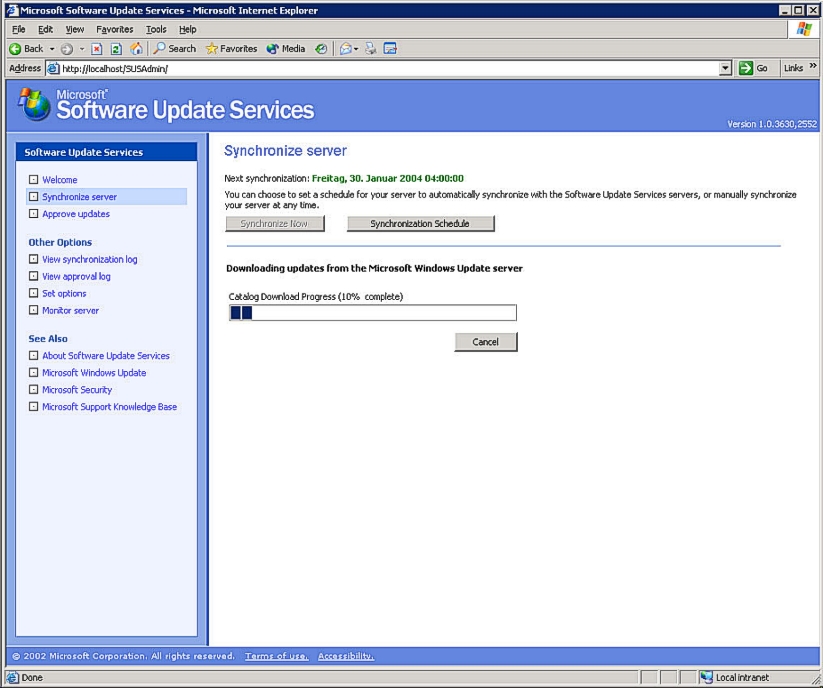This screenshot has height=688, width=823.
Task: Click the Software Update Services globe logo
Action: [34, 104]
